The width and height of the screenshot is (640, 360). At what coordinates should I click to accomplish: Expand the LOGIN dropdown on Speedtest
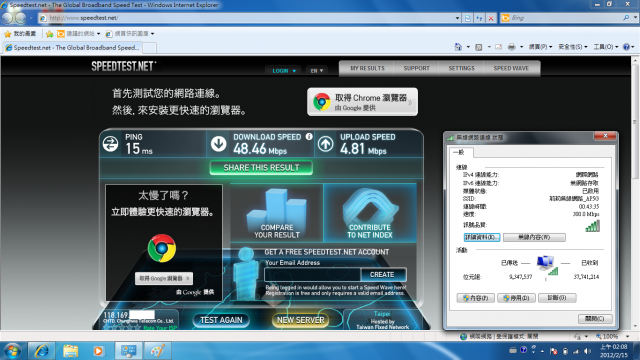pos(284,71)
